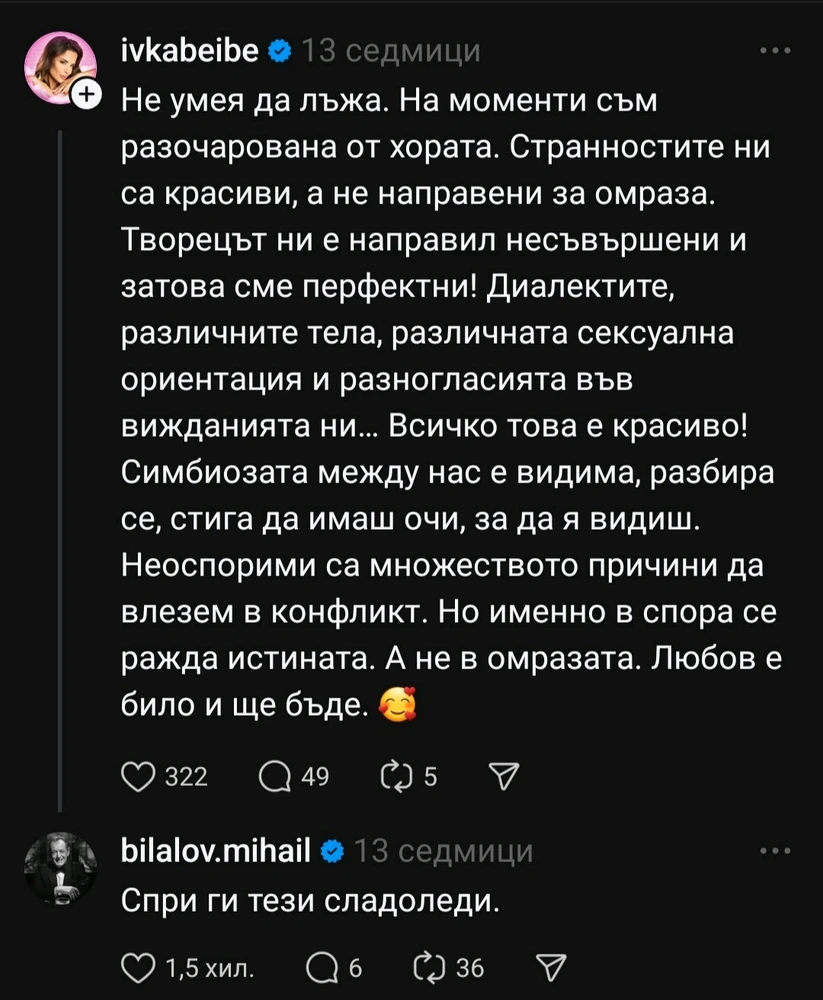This screenshot has width=823, height=1000.
Task: Like bilalov.mihail's reply
Action: pos(134,967)
